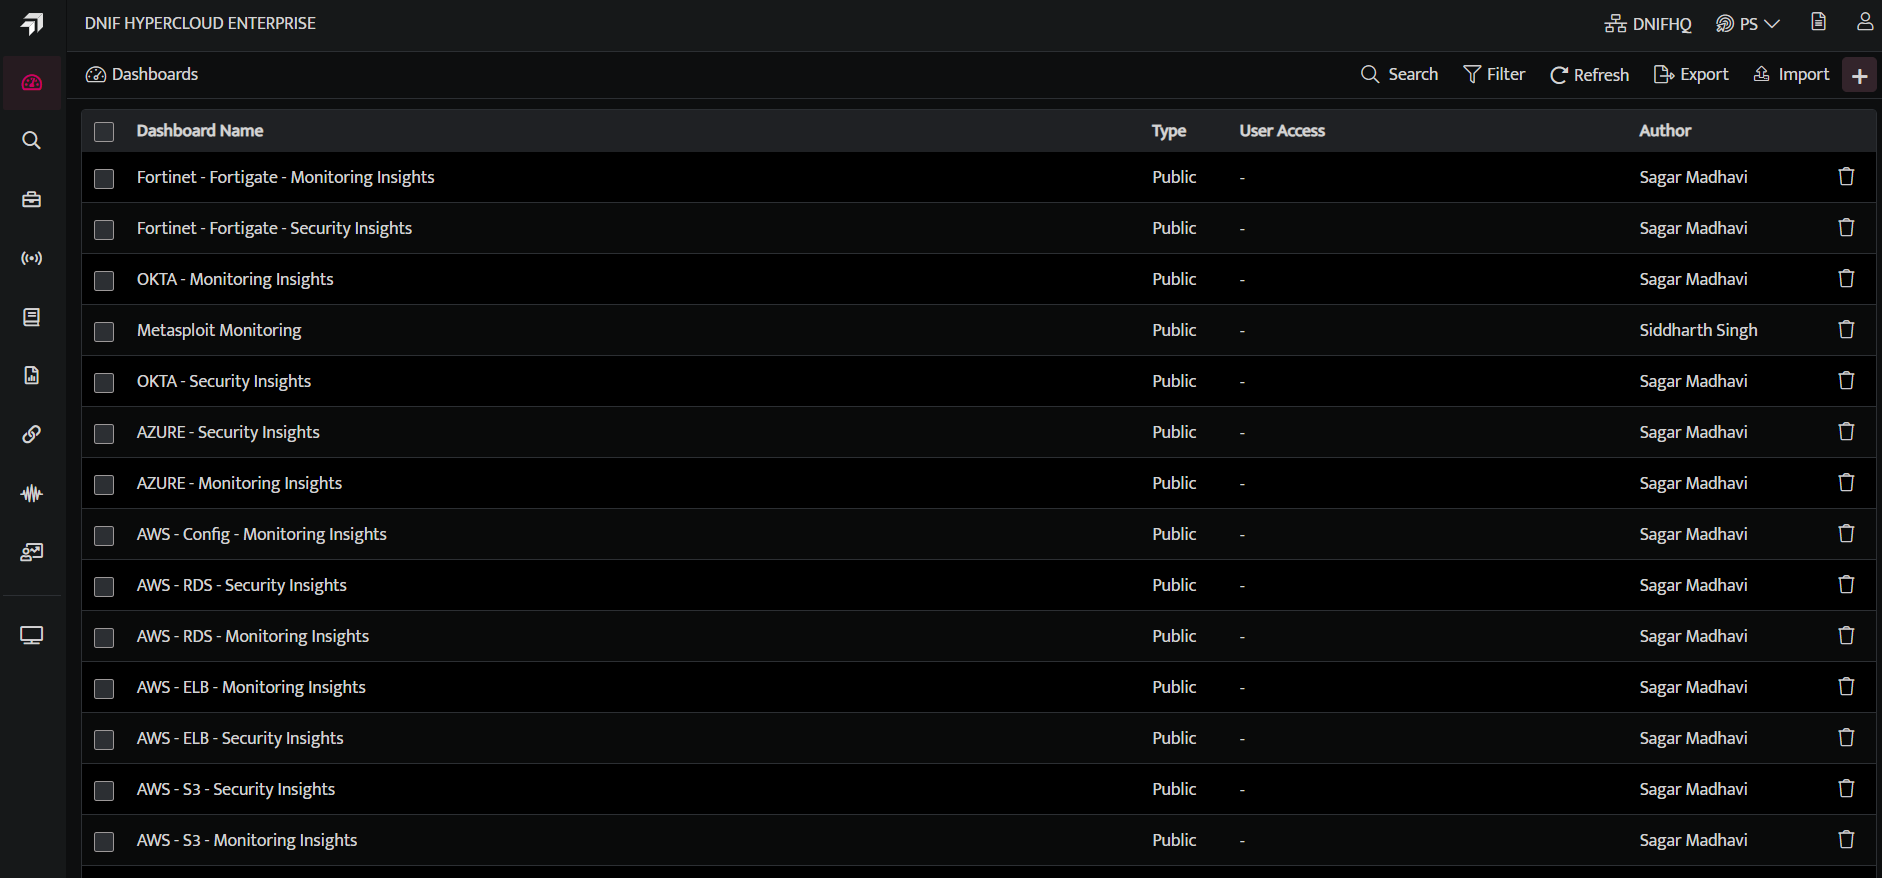Open the Filter option

coord(1494,75)
